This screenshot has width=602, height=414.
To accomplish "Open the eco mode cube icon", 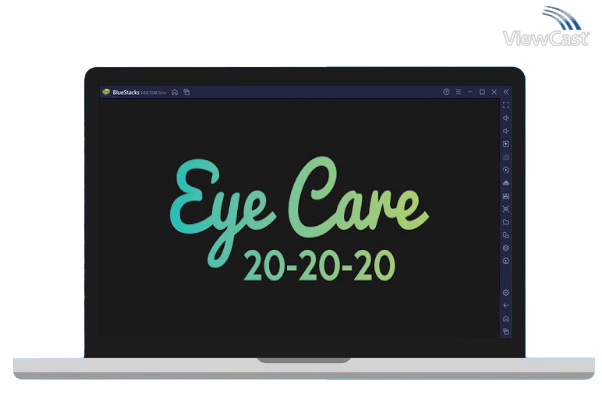I will click(x=506, y=248).
